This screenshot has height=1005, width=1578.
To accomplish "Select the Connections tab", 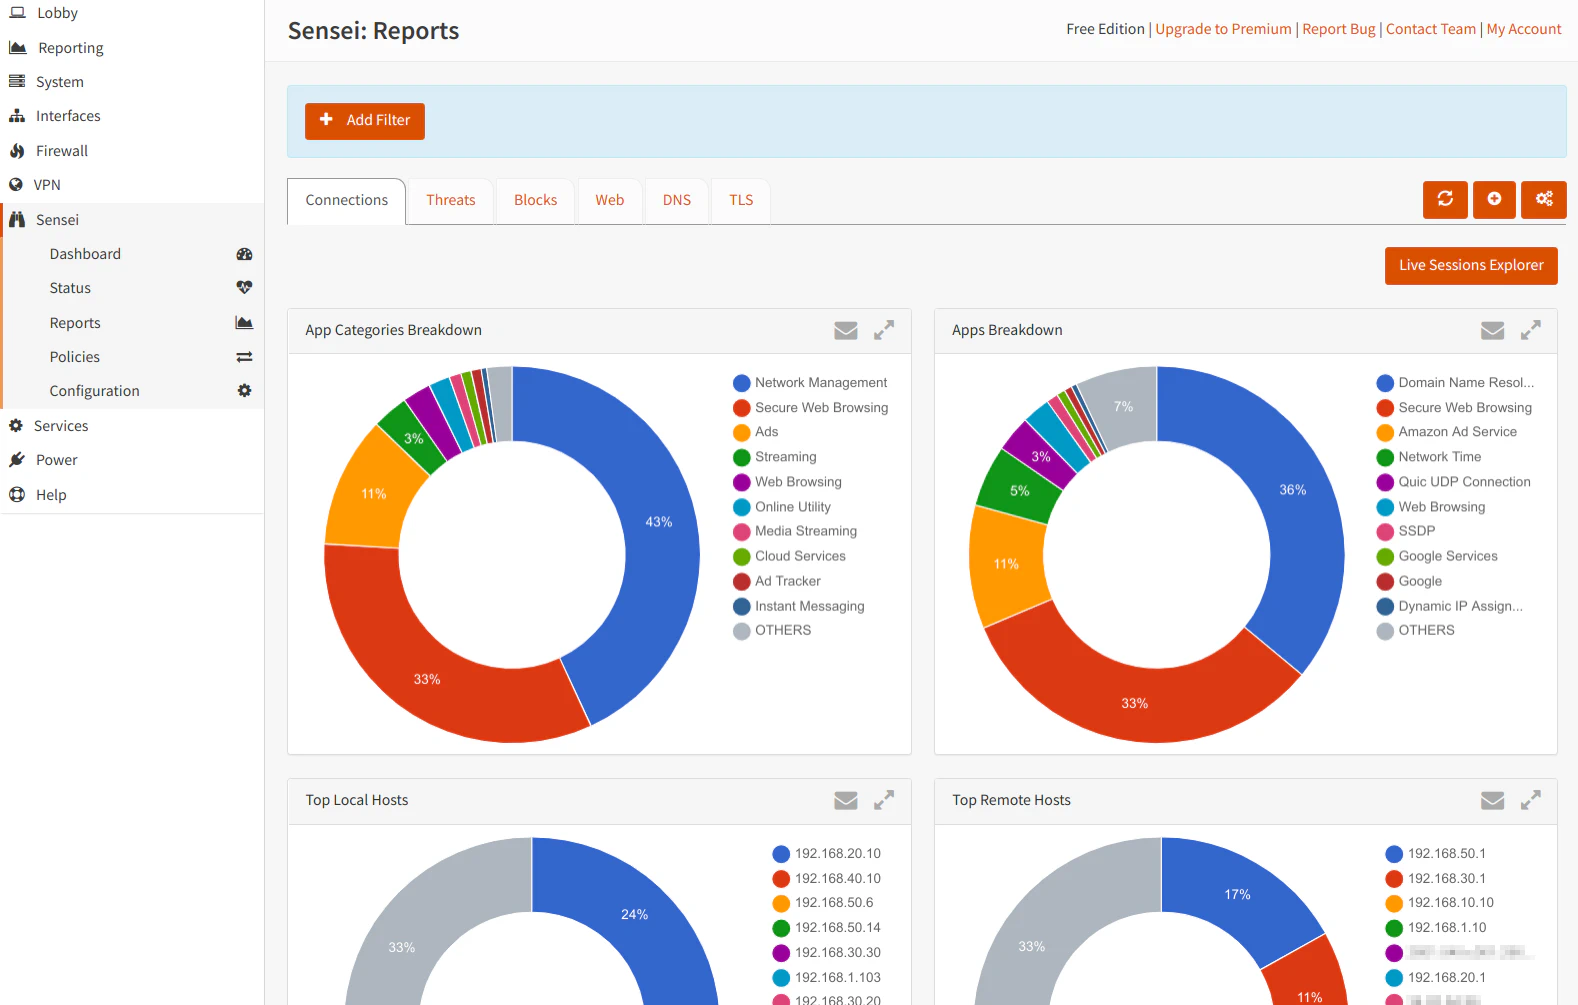I will 347,200.
